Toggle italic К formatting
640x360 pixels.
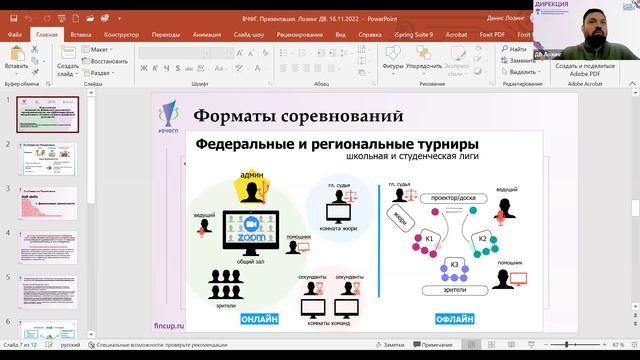(155, 68)
